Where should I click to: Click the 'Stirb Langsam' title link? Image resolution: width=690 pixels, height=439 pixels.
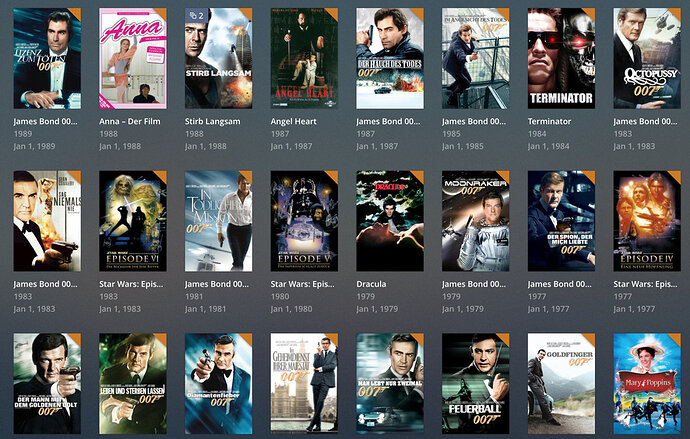213,121
